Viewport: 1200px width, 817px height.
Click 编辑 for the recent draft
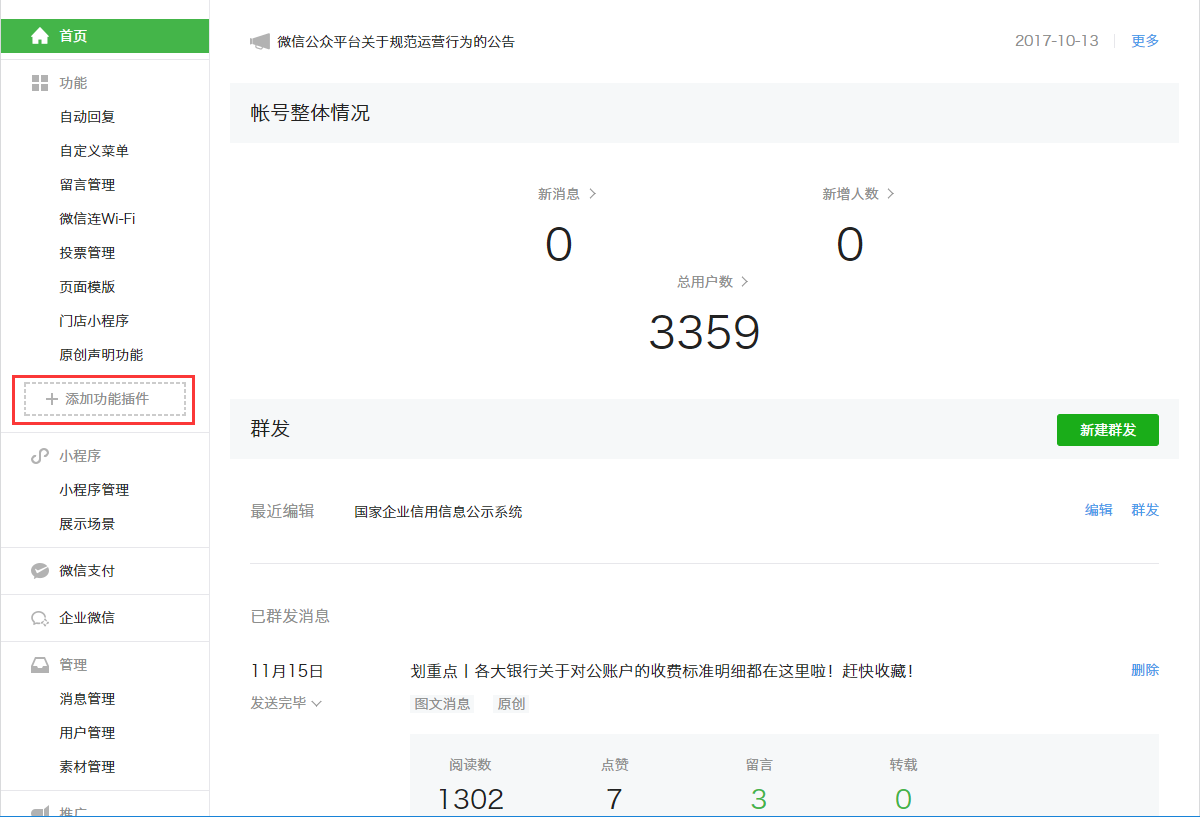point(1099,510)
